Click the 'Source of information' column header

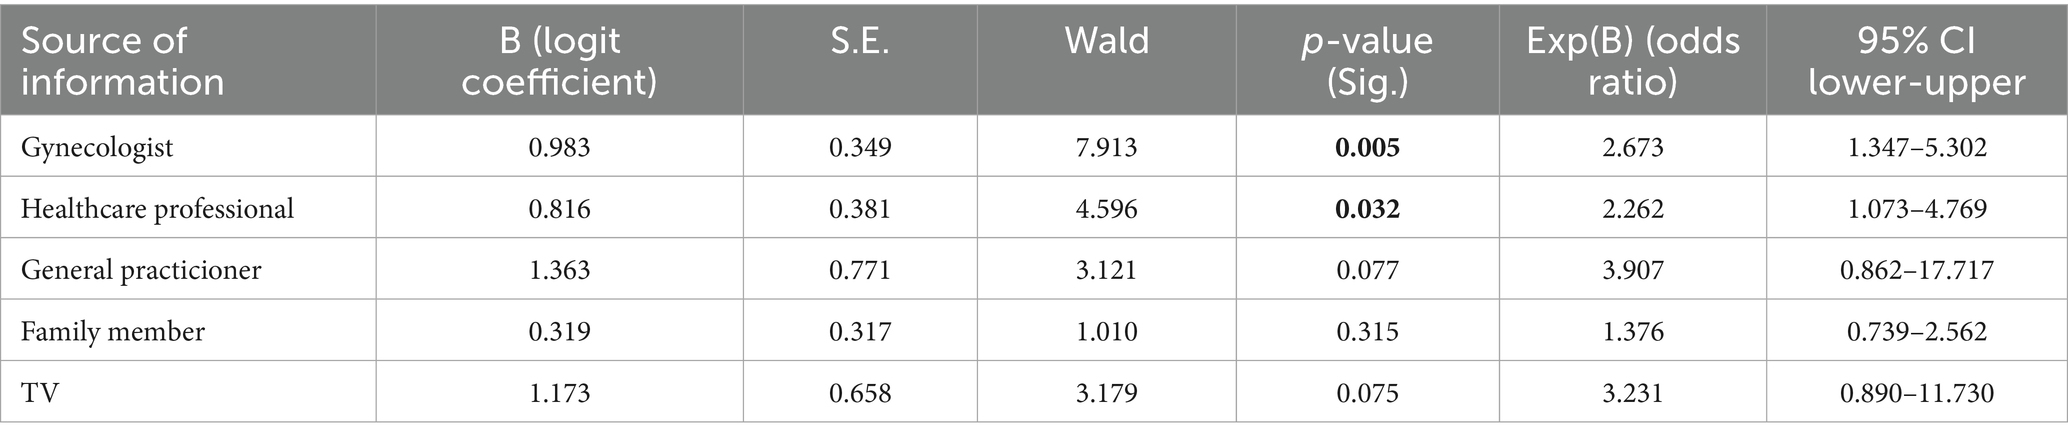(122, 60)
